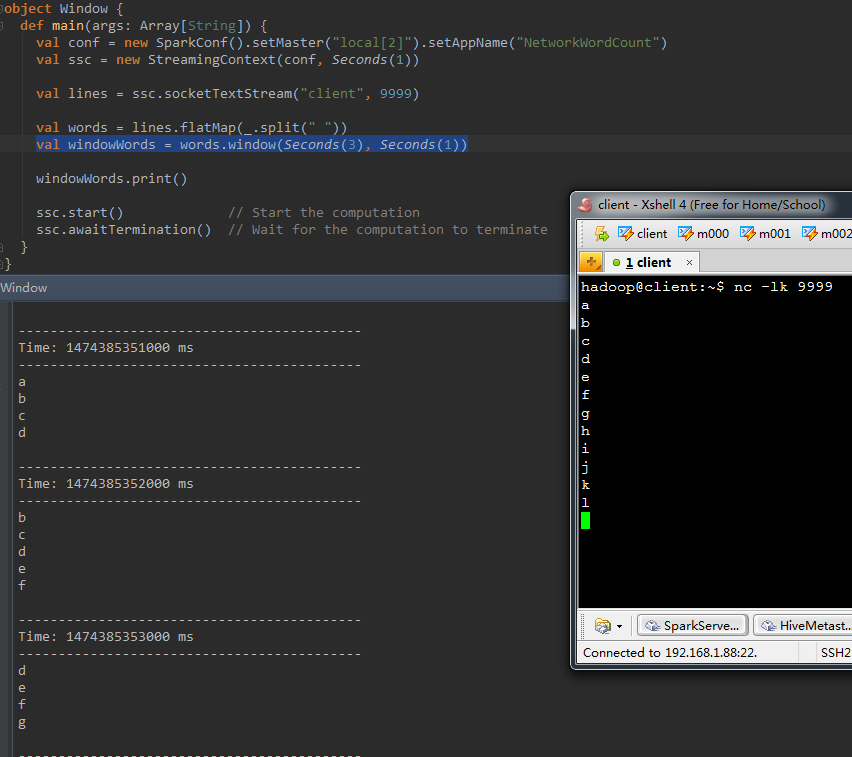
Task: Click the m000 session lightning icon
Action: click(x=686, y=234)
